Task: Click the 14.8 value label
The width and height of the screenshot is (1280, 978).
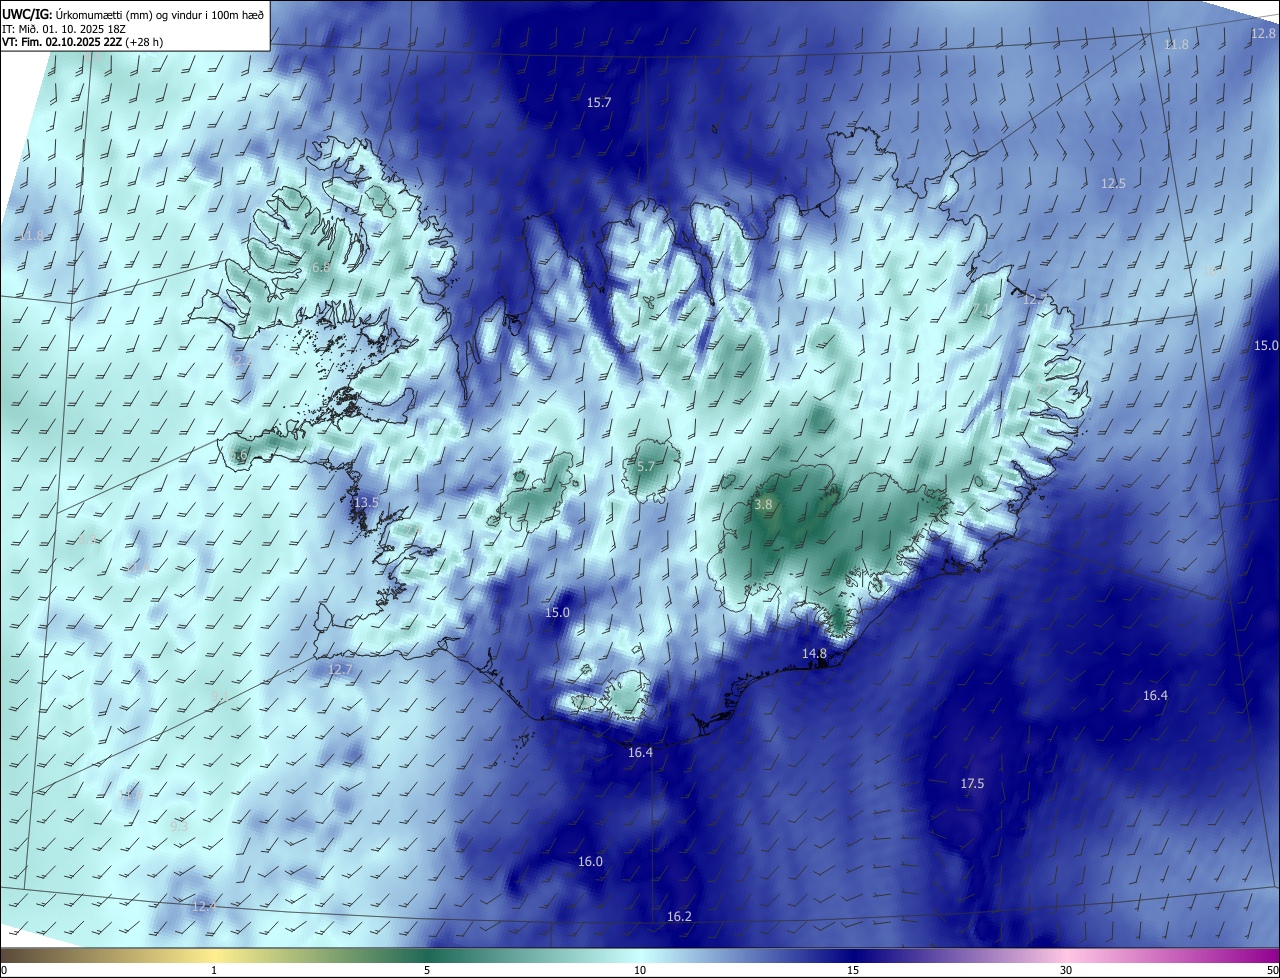Action: tap(814, 653)
